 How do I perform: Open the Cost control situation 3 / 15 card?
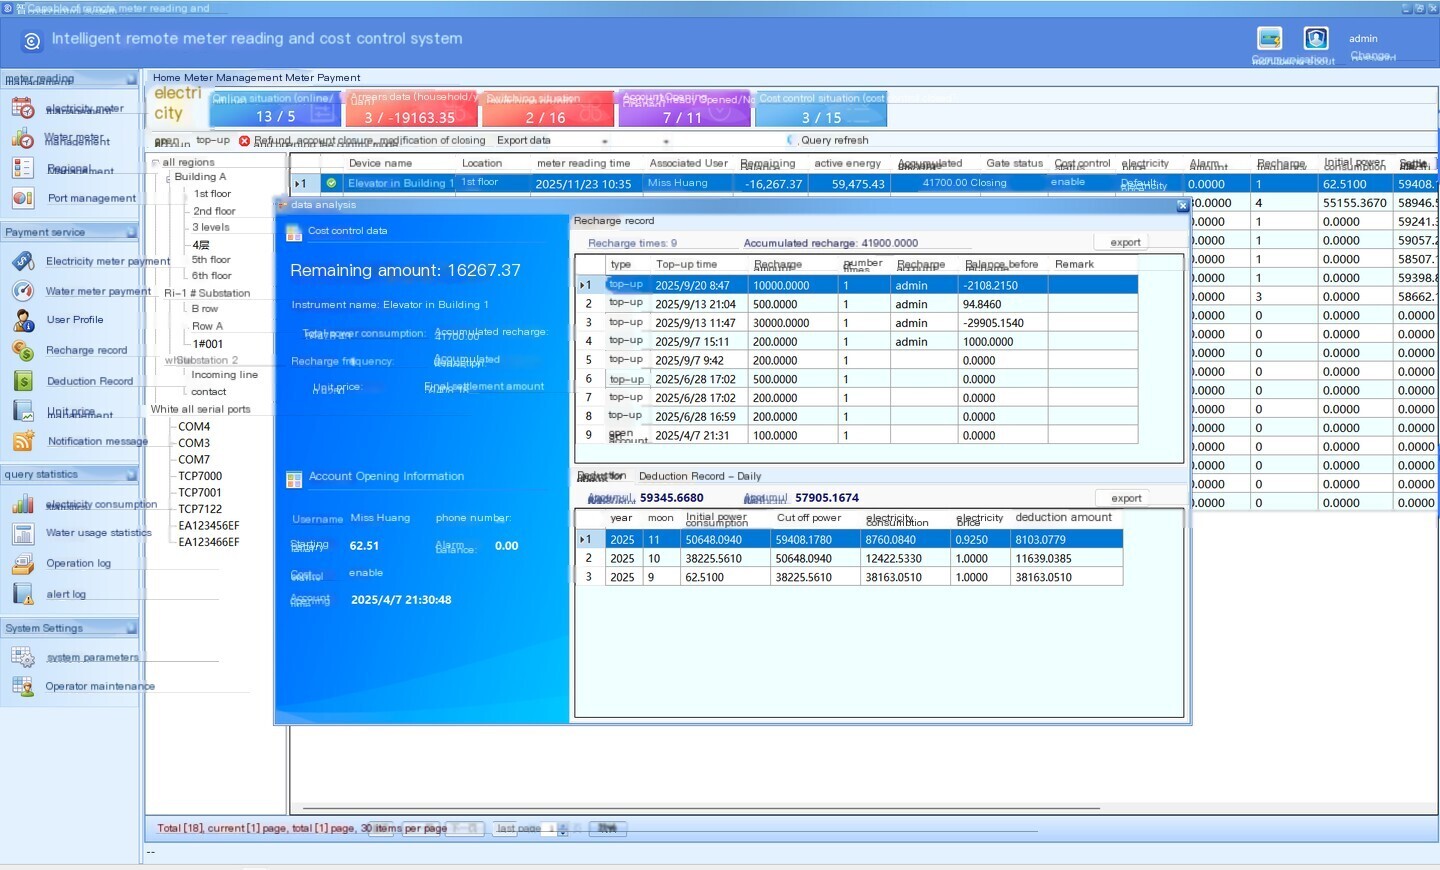click(x=821, y=109)
